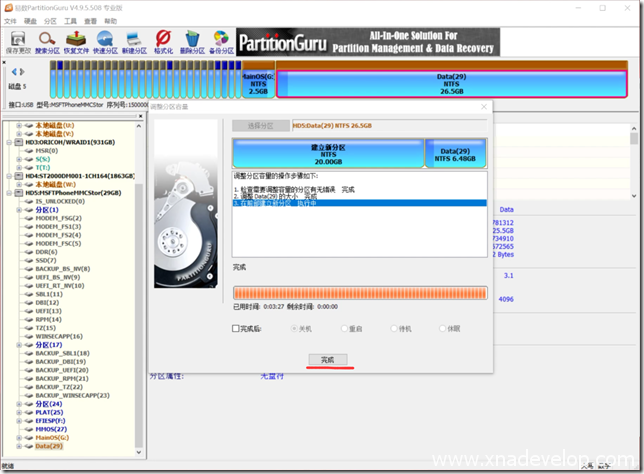Open the 文件 (File) menu
This screenshot has height=474, width=644.
pyautogui.click(x=10, y=20)
